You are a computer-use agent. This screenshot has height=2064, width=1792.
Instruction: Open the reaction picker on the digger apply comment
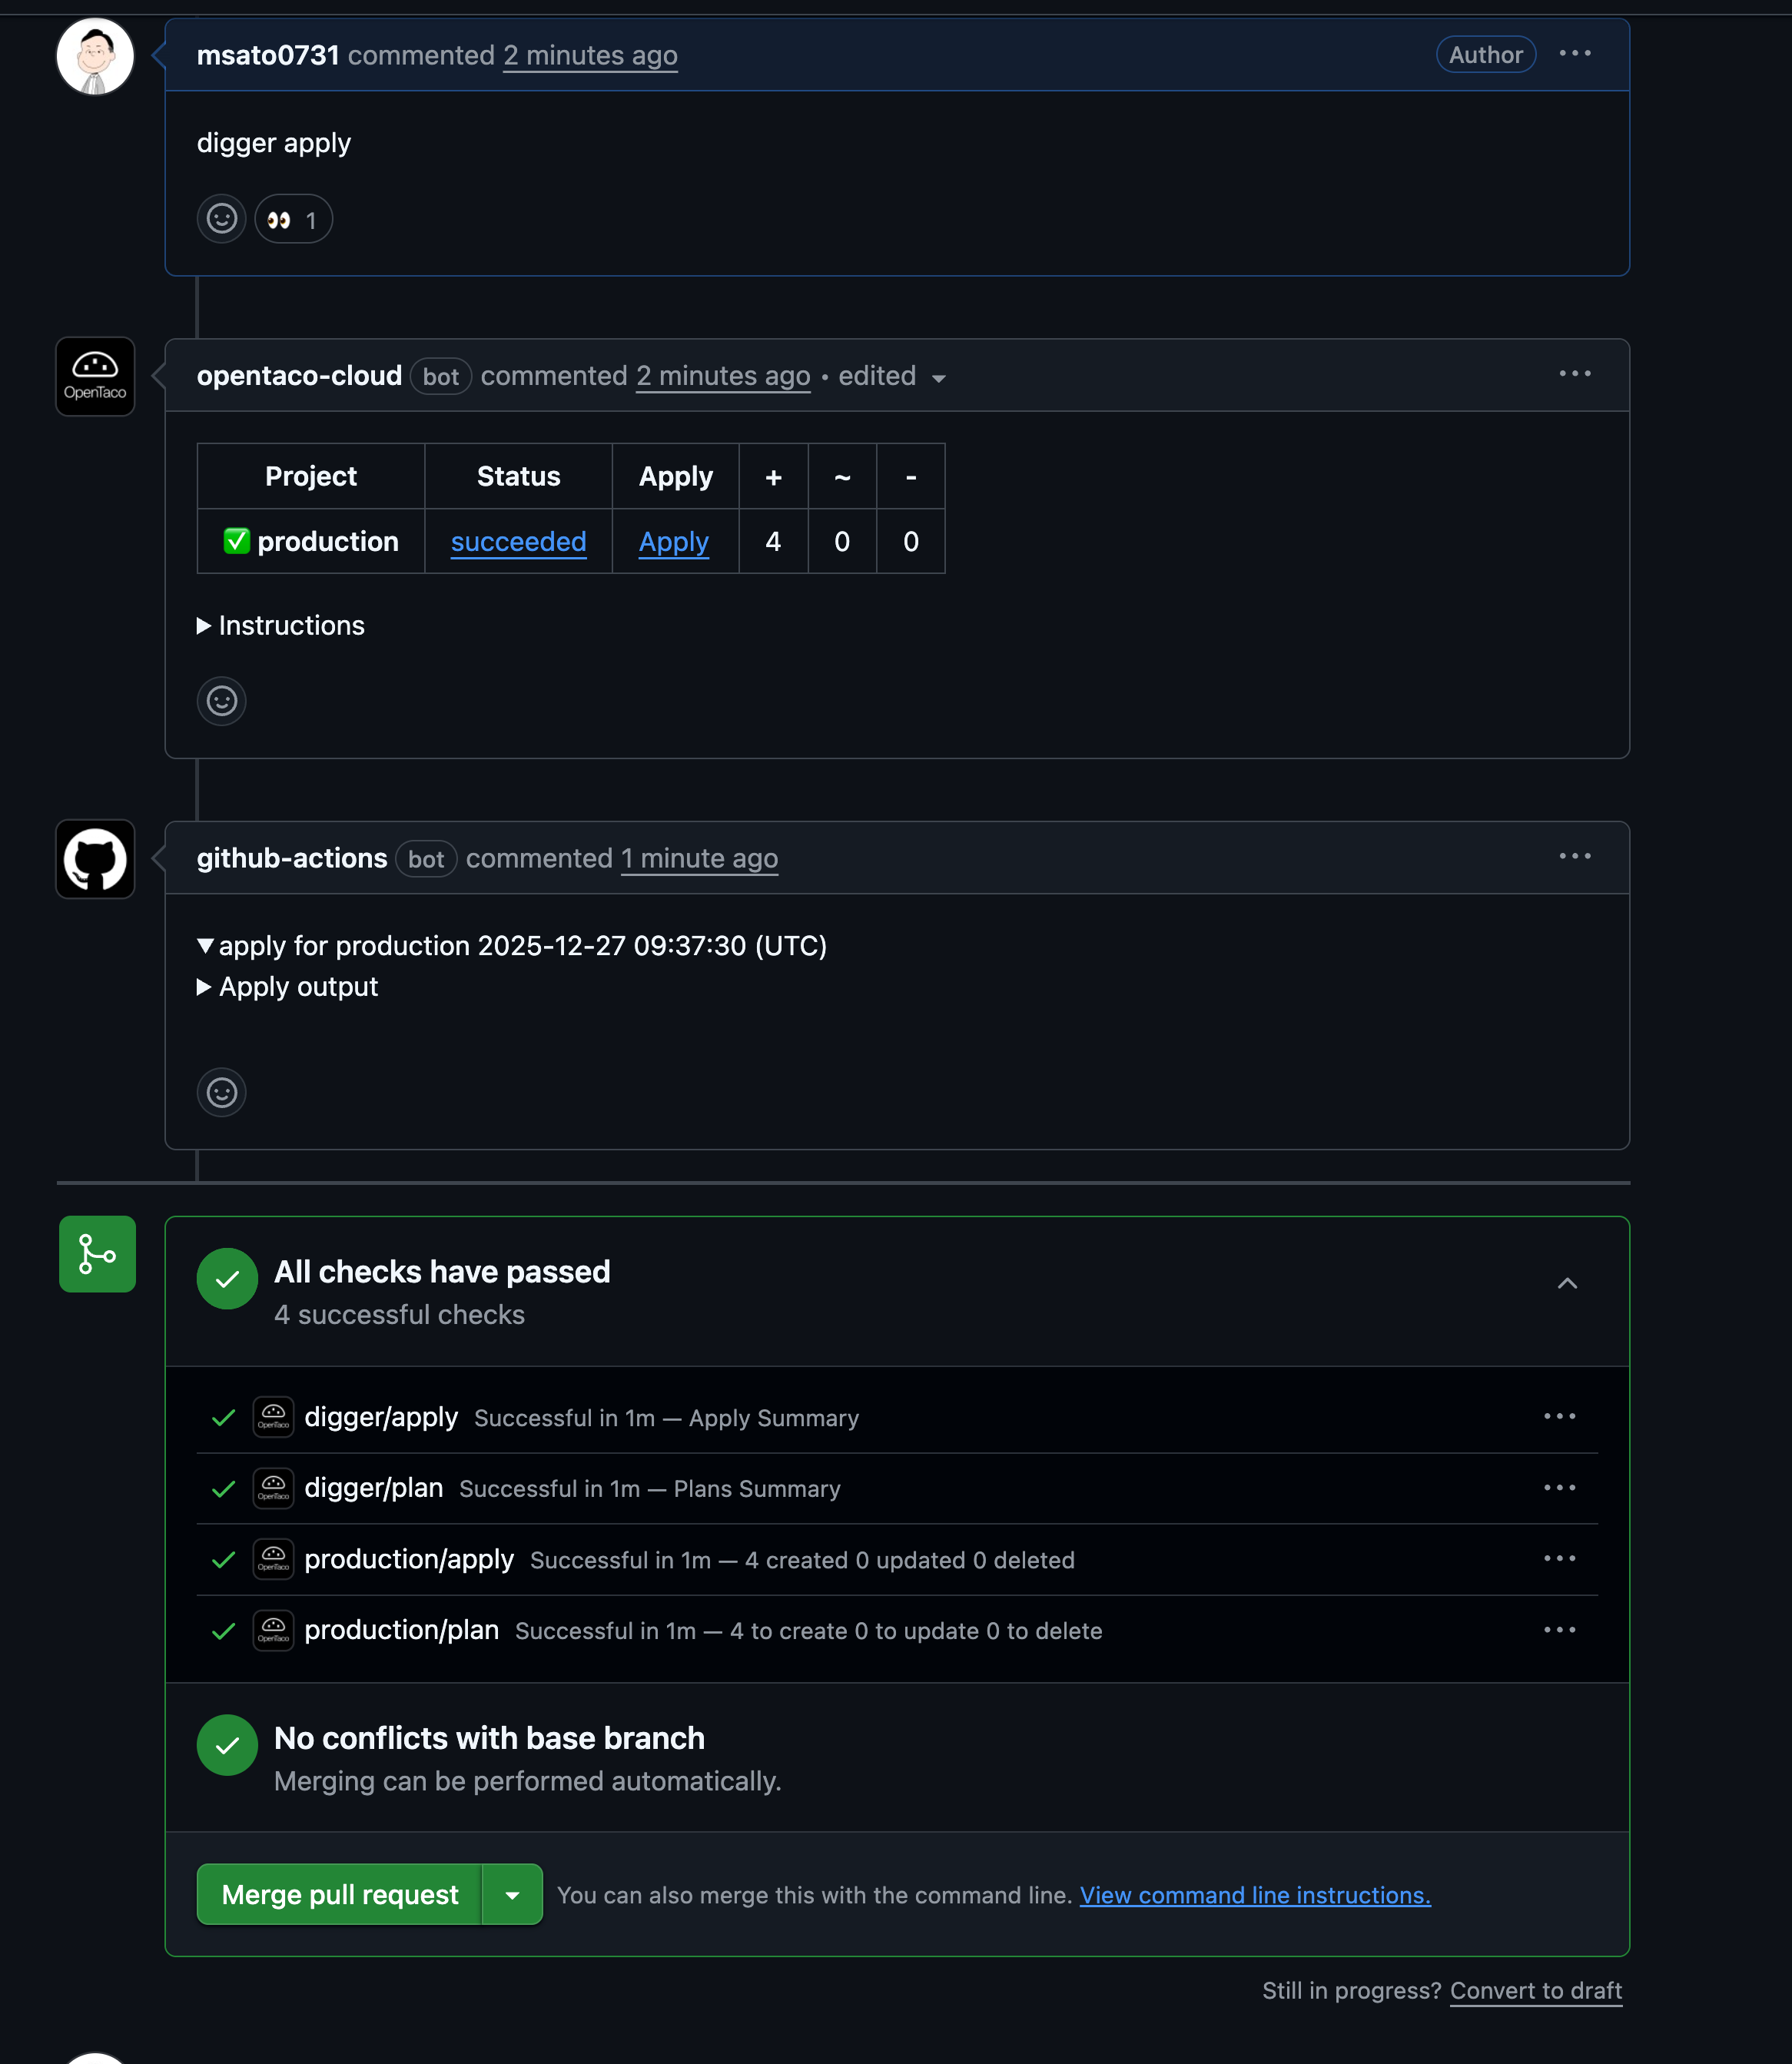point(221,218)
